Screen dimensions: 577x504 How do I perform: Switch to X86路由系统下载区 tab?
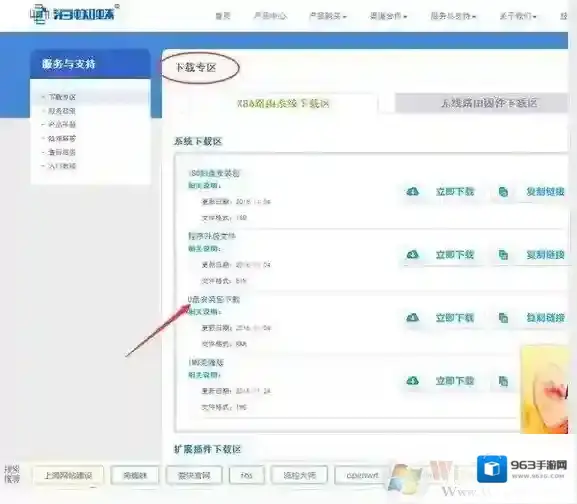(x=283, y=103)
